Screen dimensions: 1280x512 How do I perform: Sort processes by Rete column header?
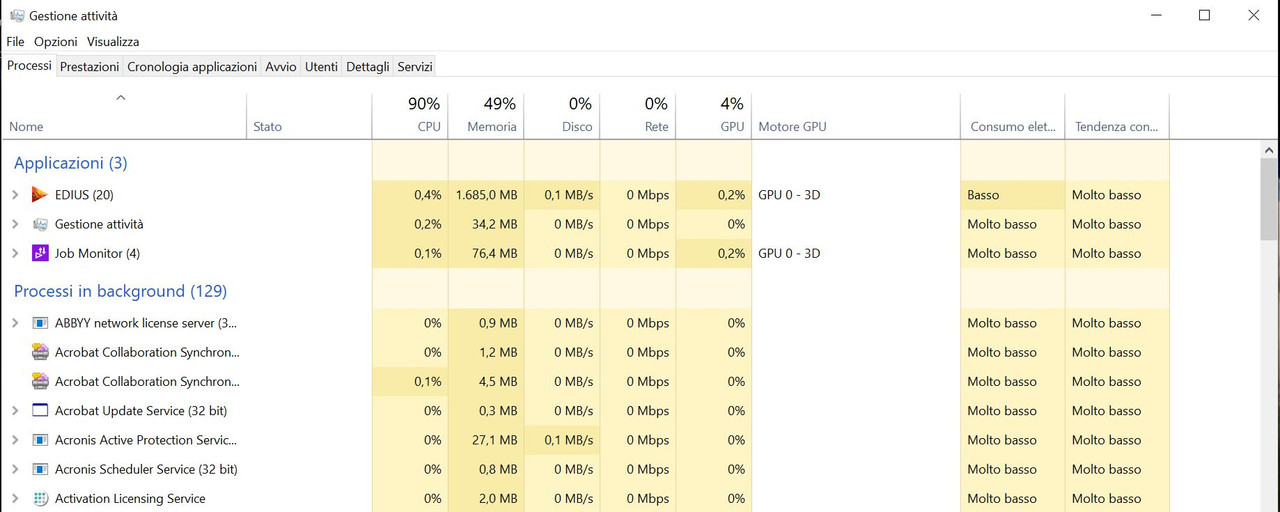(x=638, y=116)
